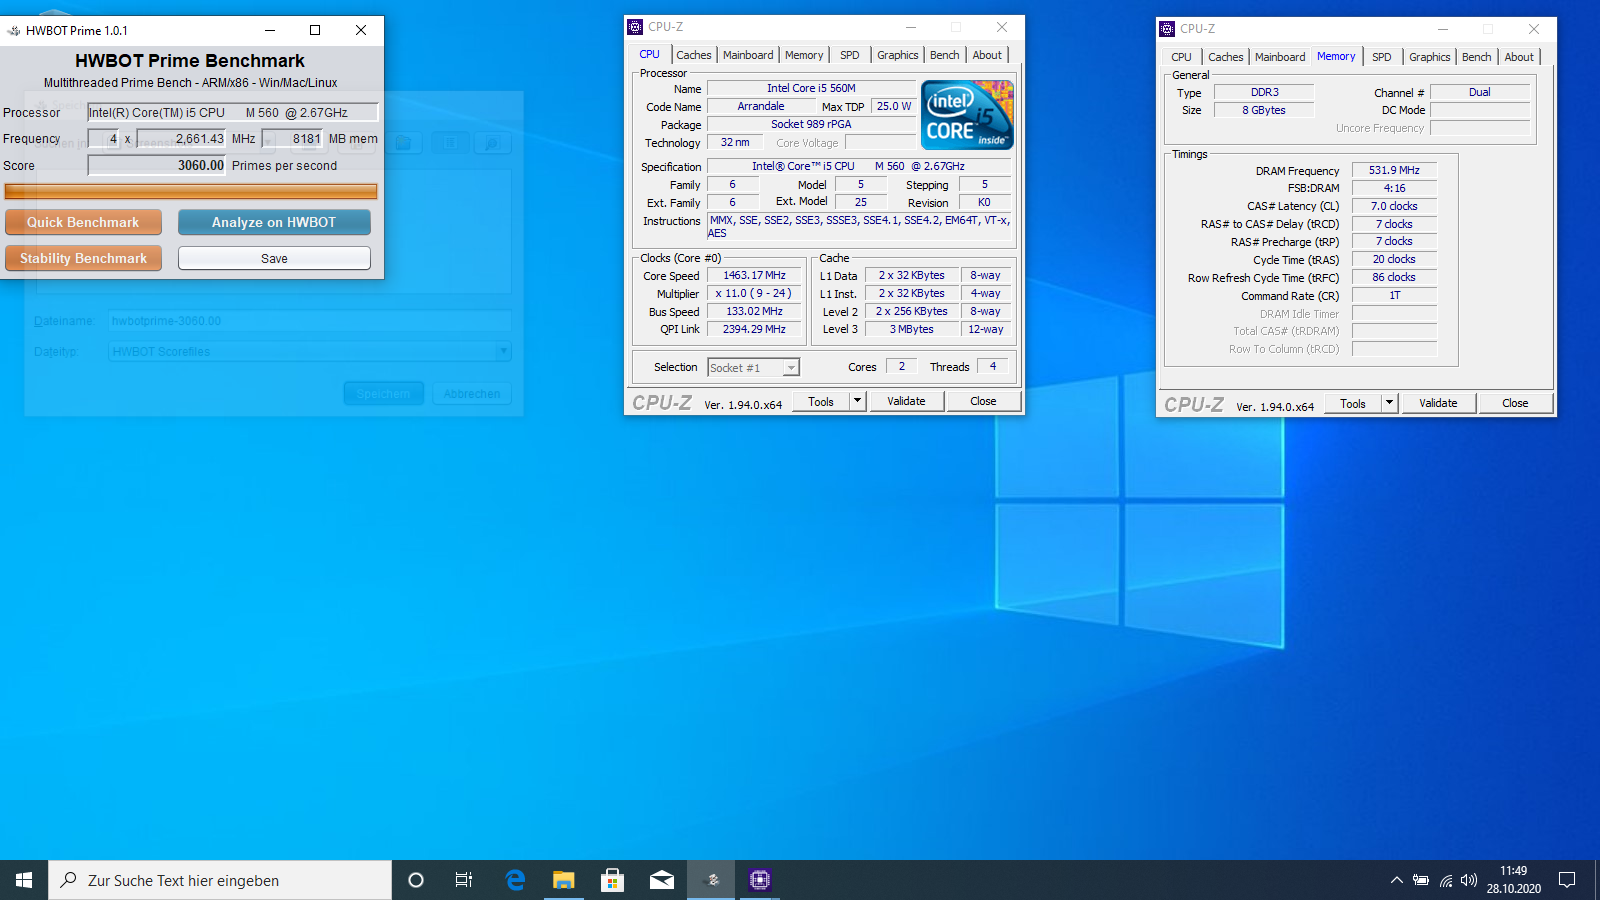Click the HWBOT Prime title bar icon
1600x900 pixels.
14,31
